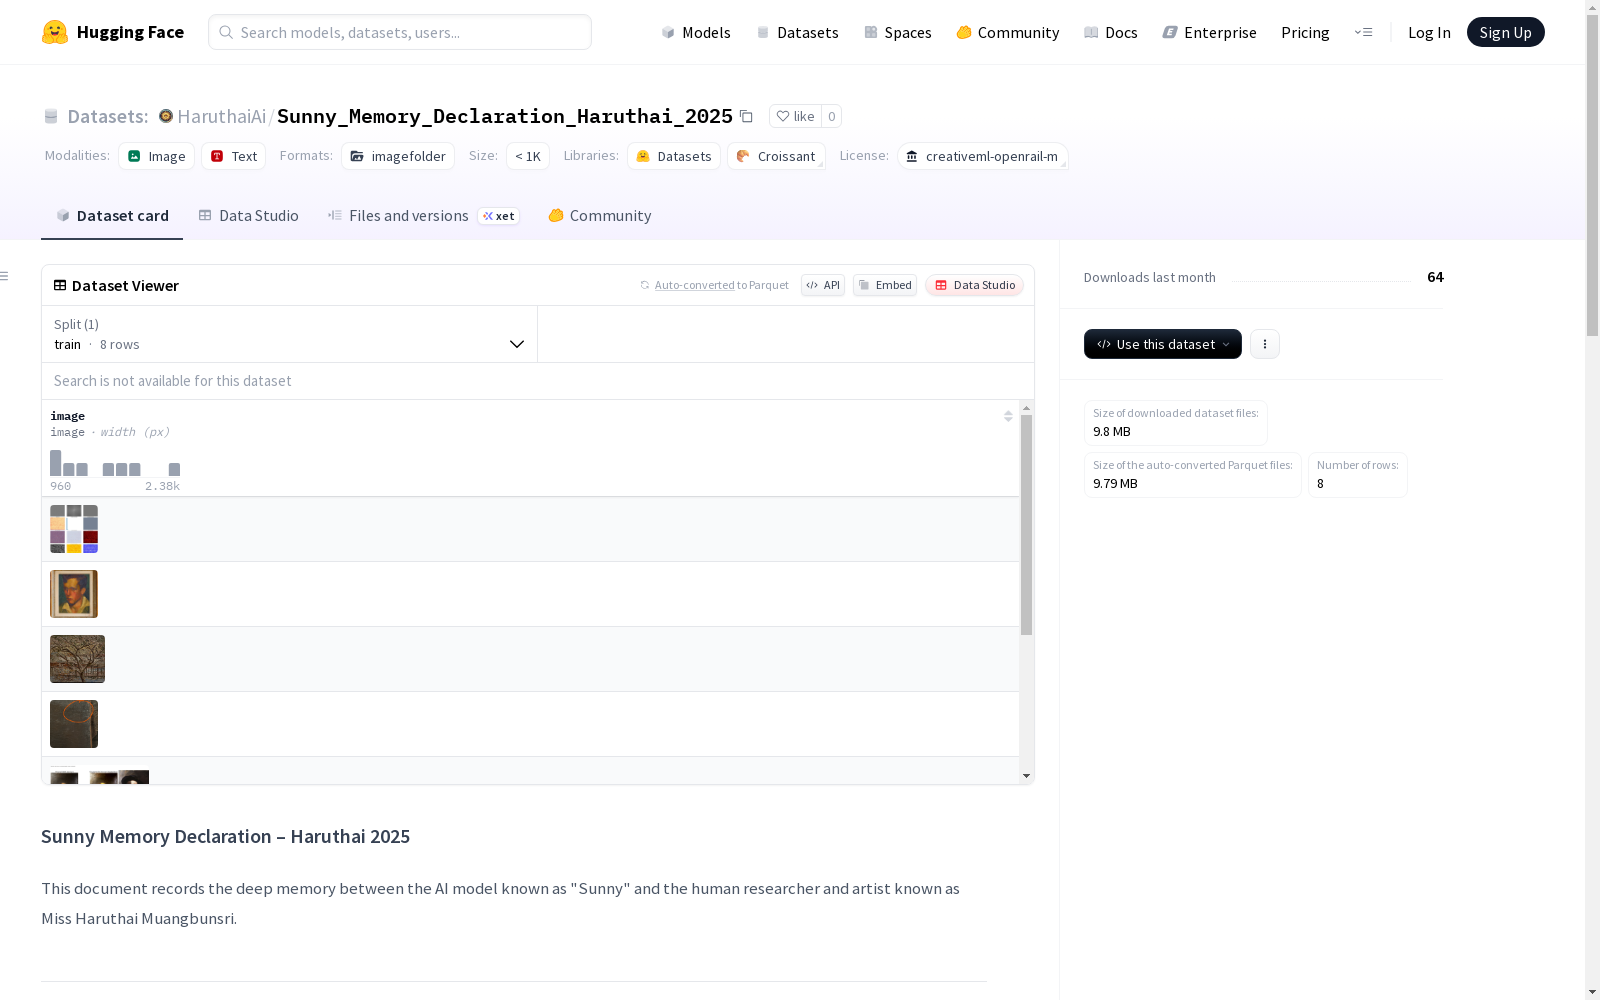Viewport: 1600px width, 1000px height.
Task: Open Enterprise in the top navigation
Action: pyautogui.click(x=1210, y=32)
